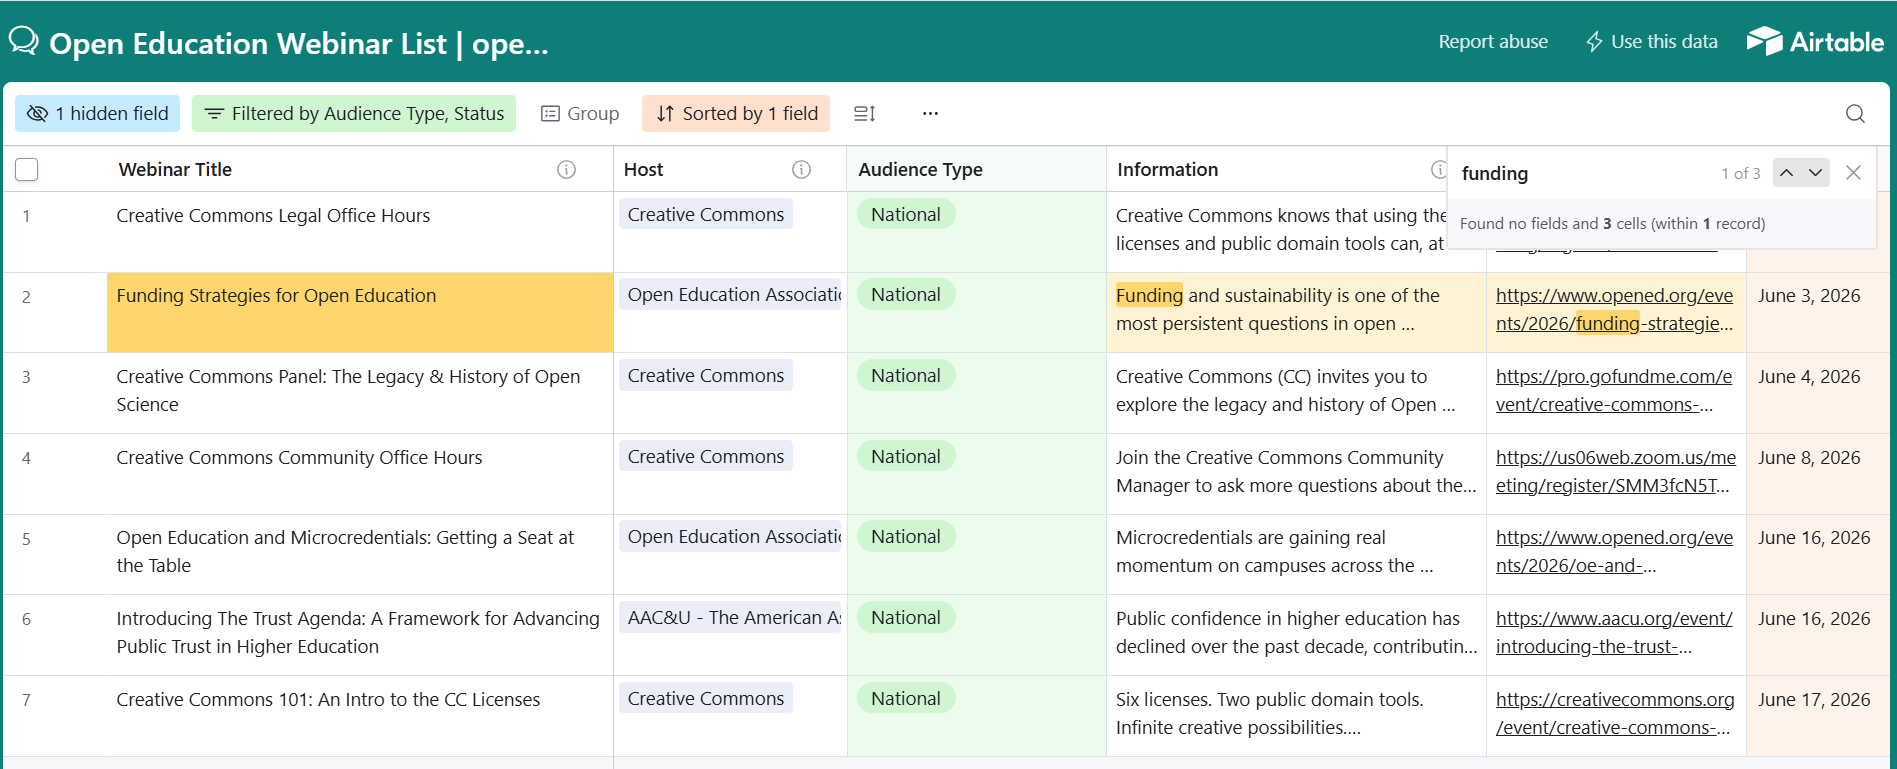This screenshot has width=1897, height=769.
Task: Select the June 4, 2026 date cell
Action: tap(1817, 393)
